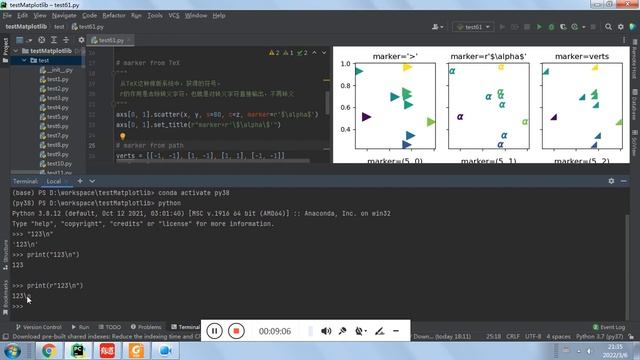
Task: Open the video camera app in taskbar
Action: click(165, 351)
